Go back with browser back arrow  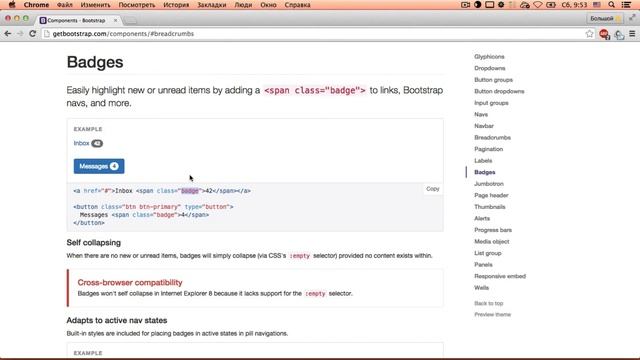tap(8, 34)
